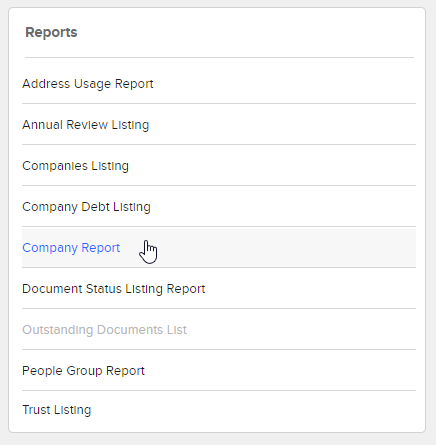436x445 pixels.
Task: Click the word 'Report' in blue Company Report
Action: (x=101, y=248)
